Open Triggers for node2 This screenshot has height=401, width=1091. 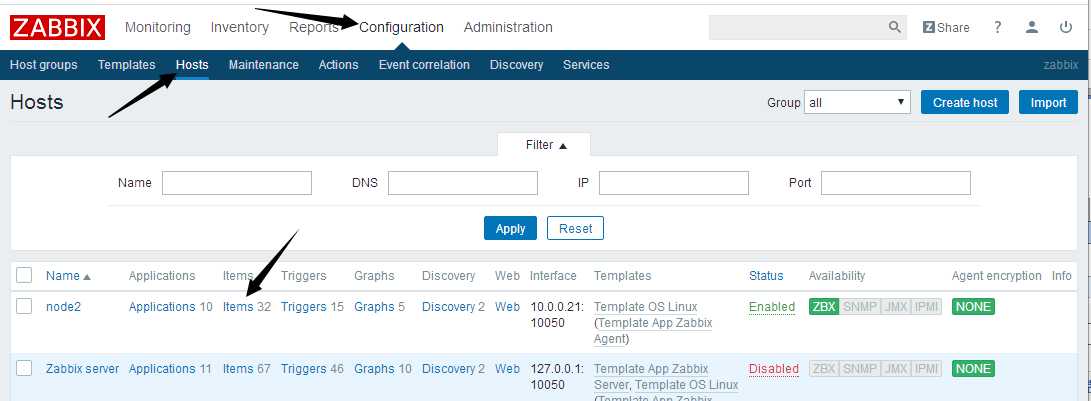(304, 306)
